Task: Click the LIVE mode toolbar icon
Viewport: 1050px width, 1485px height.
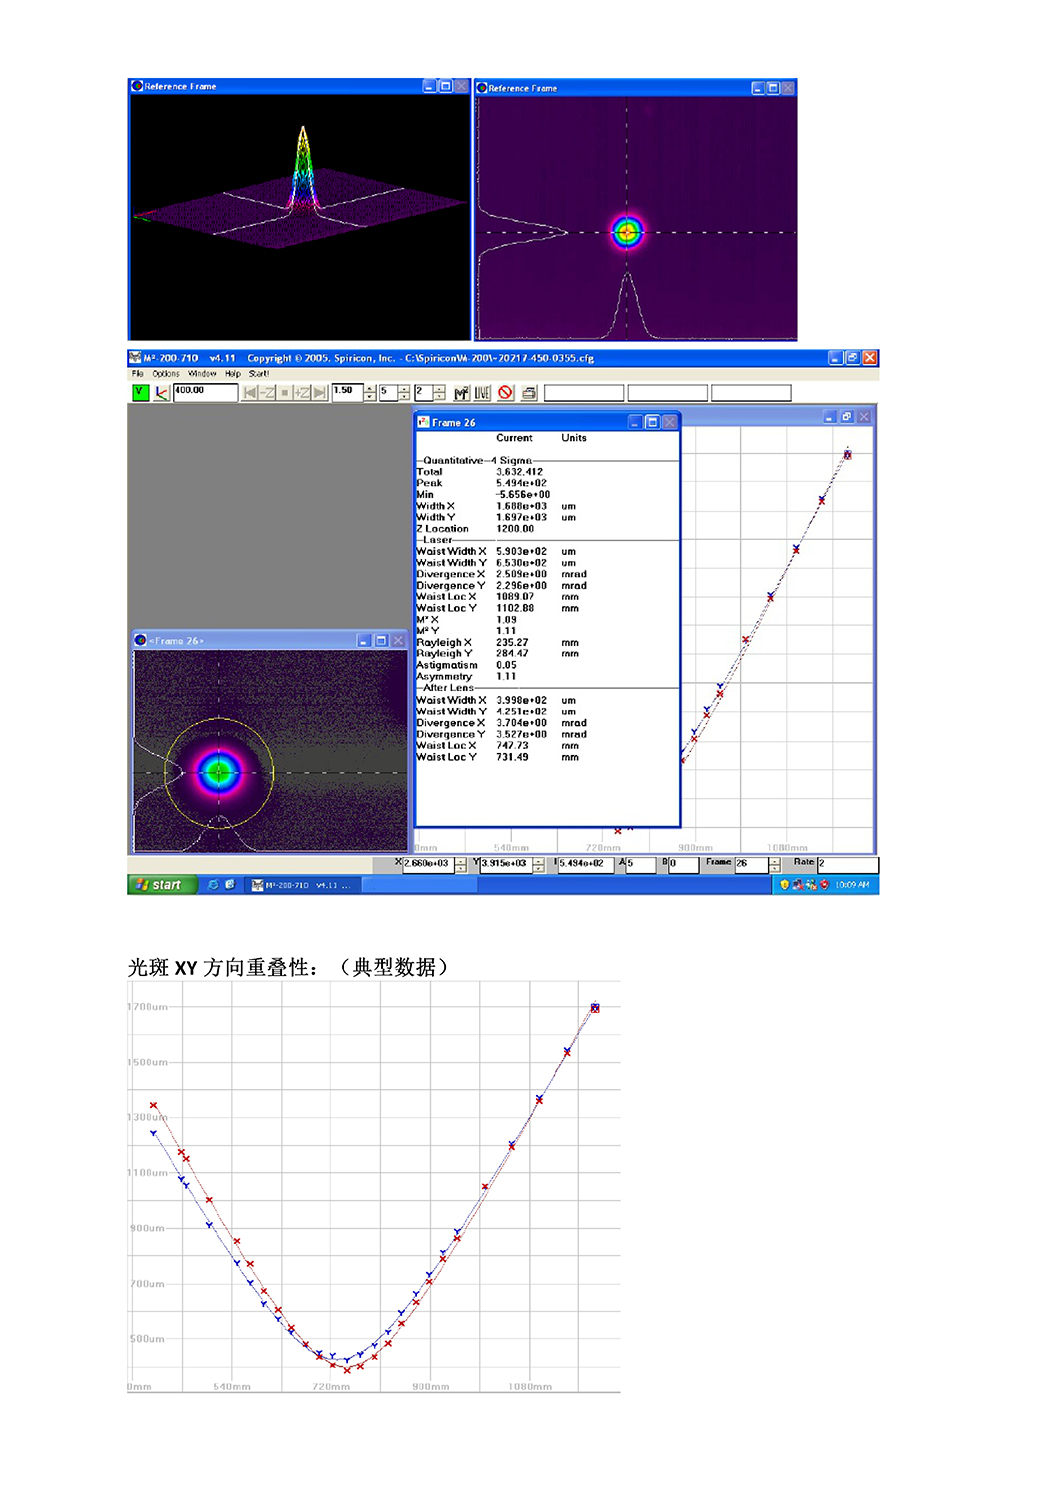Action: click(482, 393)
